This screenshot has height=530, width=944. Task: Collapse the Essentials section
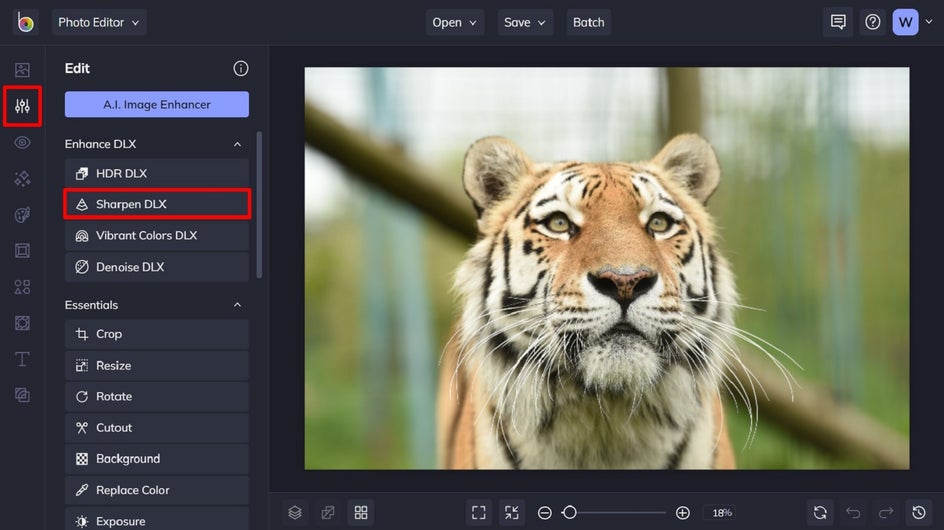coord(237,305)
